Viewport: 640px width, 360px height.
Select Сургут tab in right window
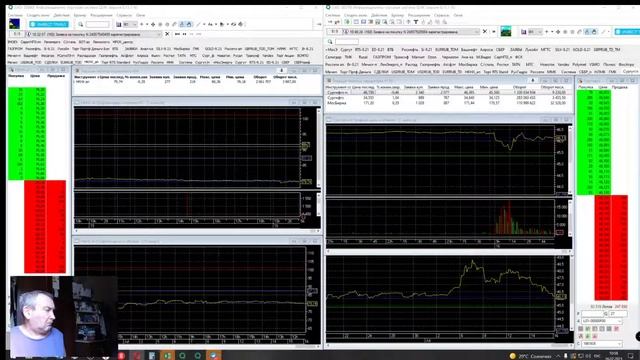click(346, 50)
